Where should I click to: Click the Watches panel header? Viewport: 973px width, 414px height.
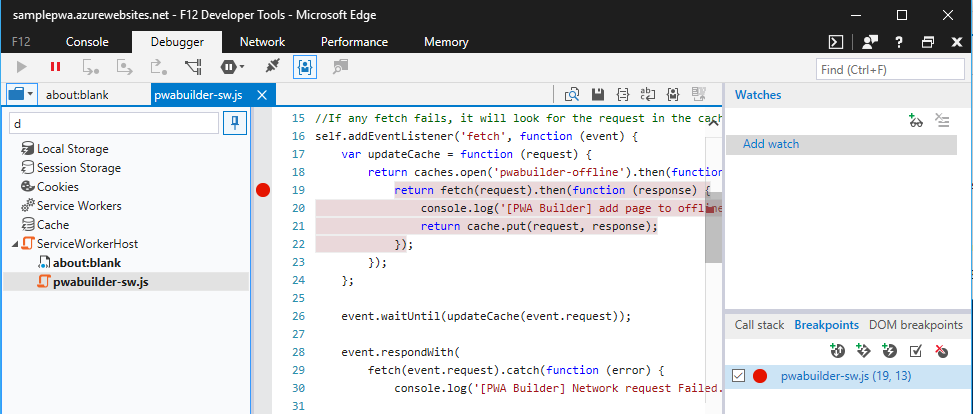point(758,95)
